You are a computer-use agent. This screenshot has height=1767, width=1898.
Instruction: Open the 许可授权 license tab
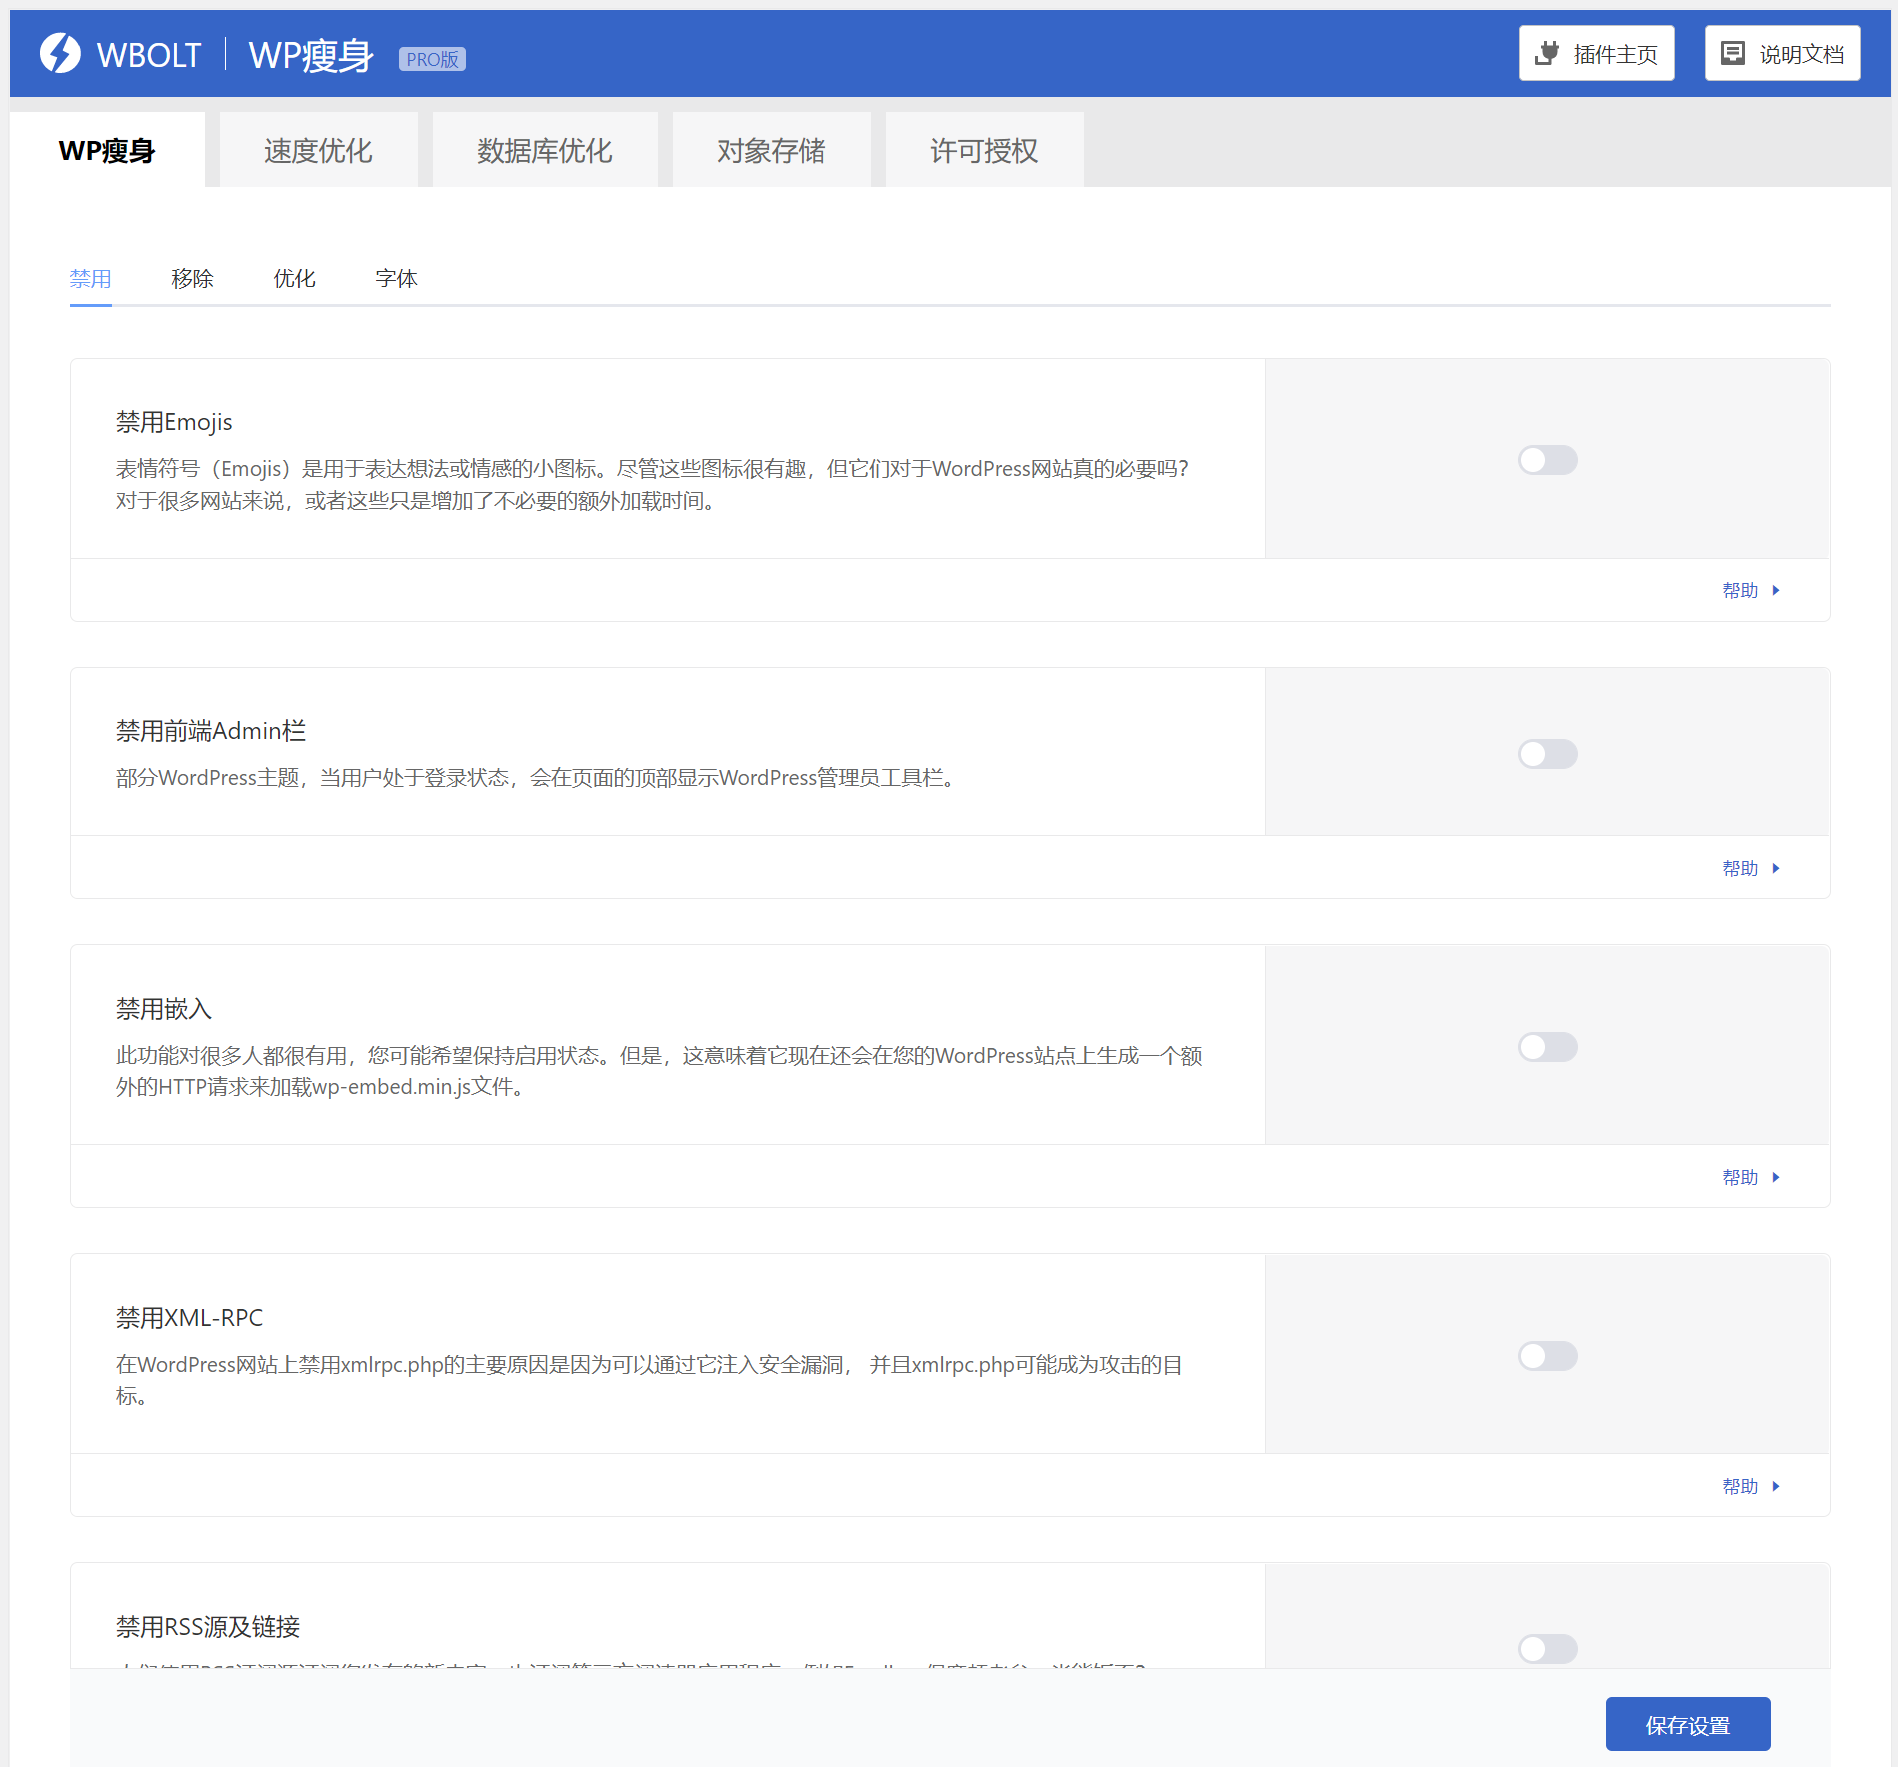[984, 150]
